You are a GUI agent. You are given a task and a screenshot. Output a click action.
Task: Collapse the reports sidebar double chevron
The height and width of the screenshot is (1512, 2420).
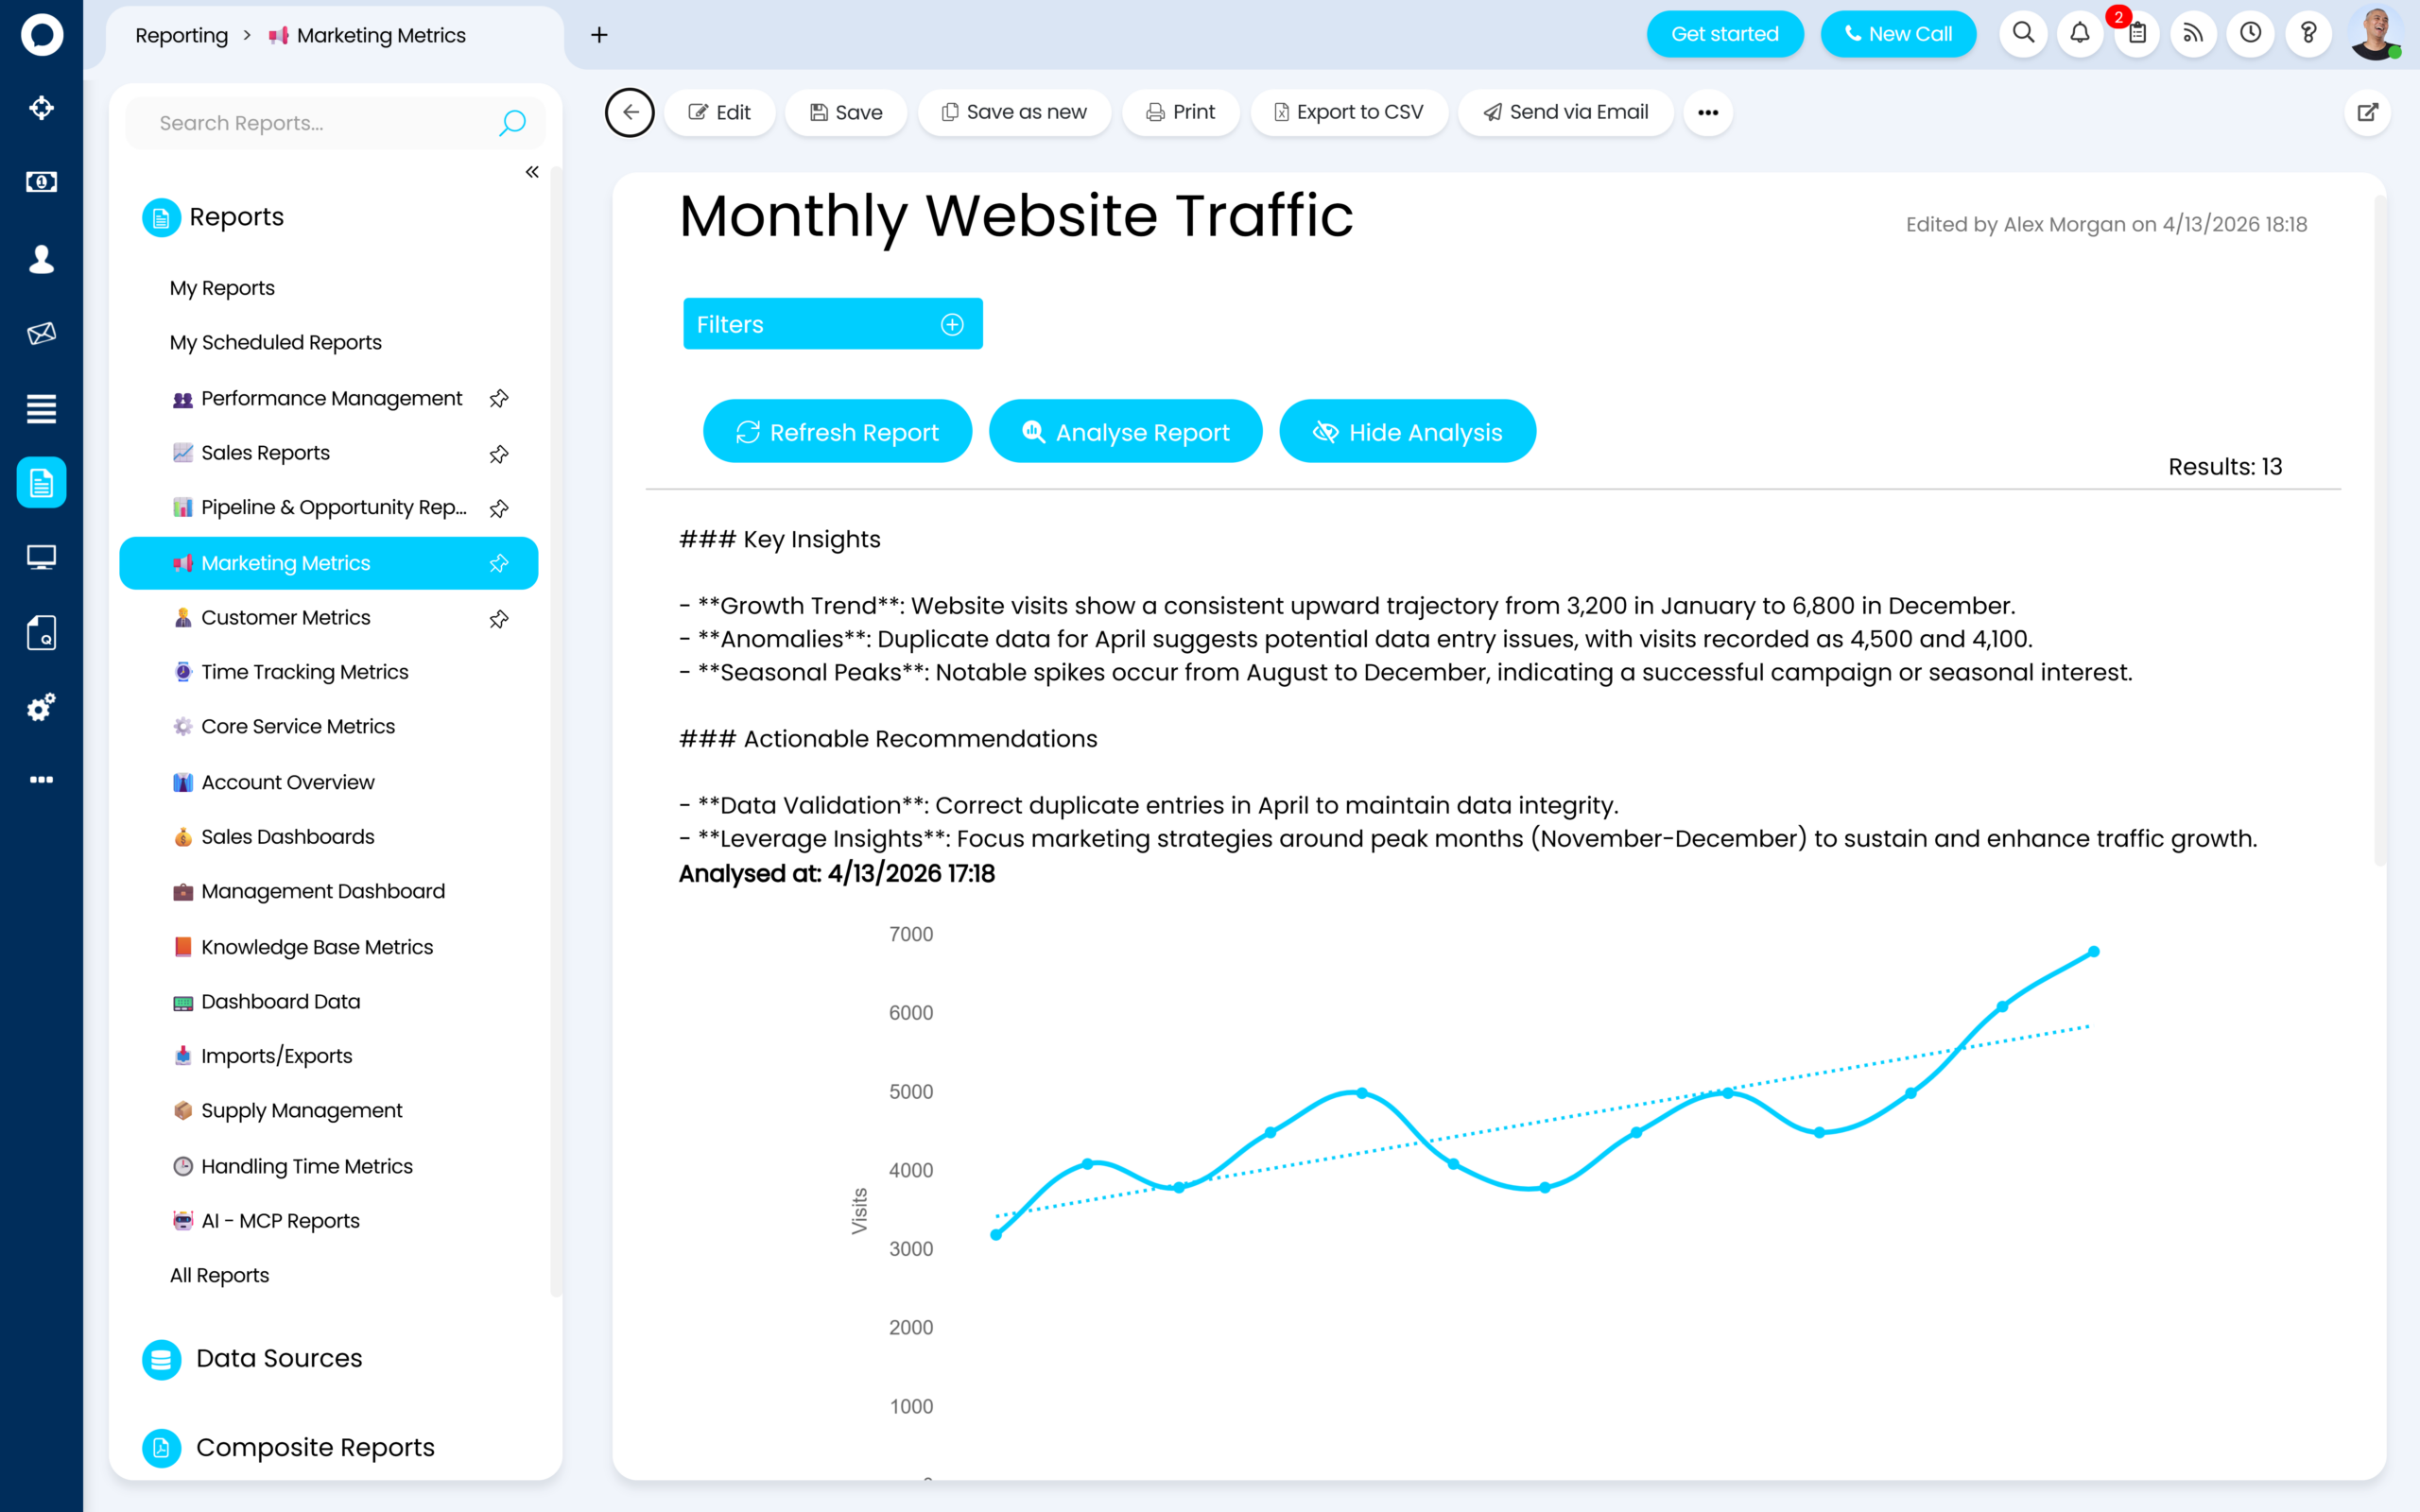532,172
